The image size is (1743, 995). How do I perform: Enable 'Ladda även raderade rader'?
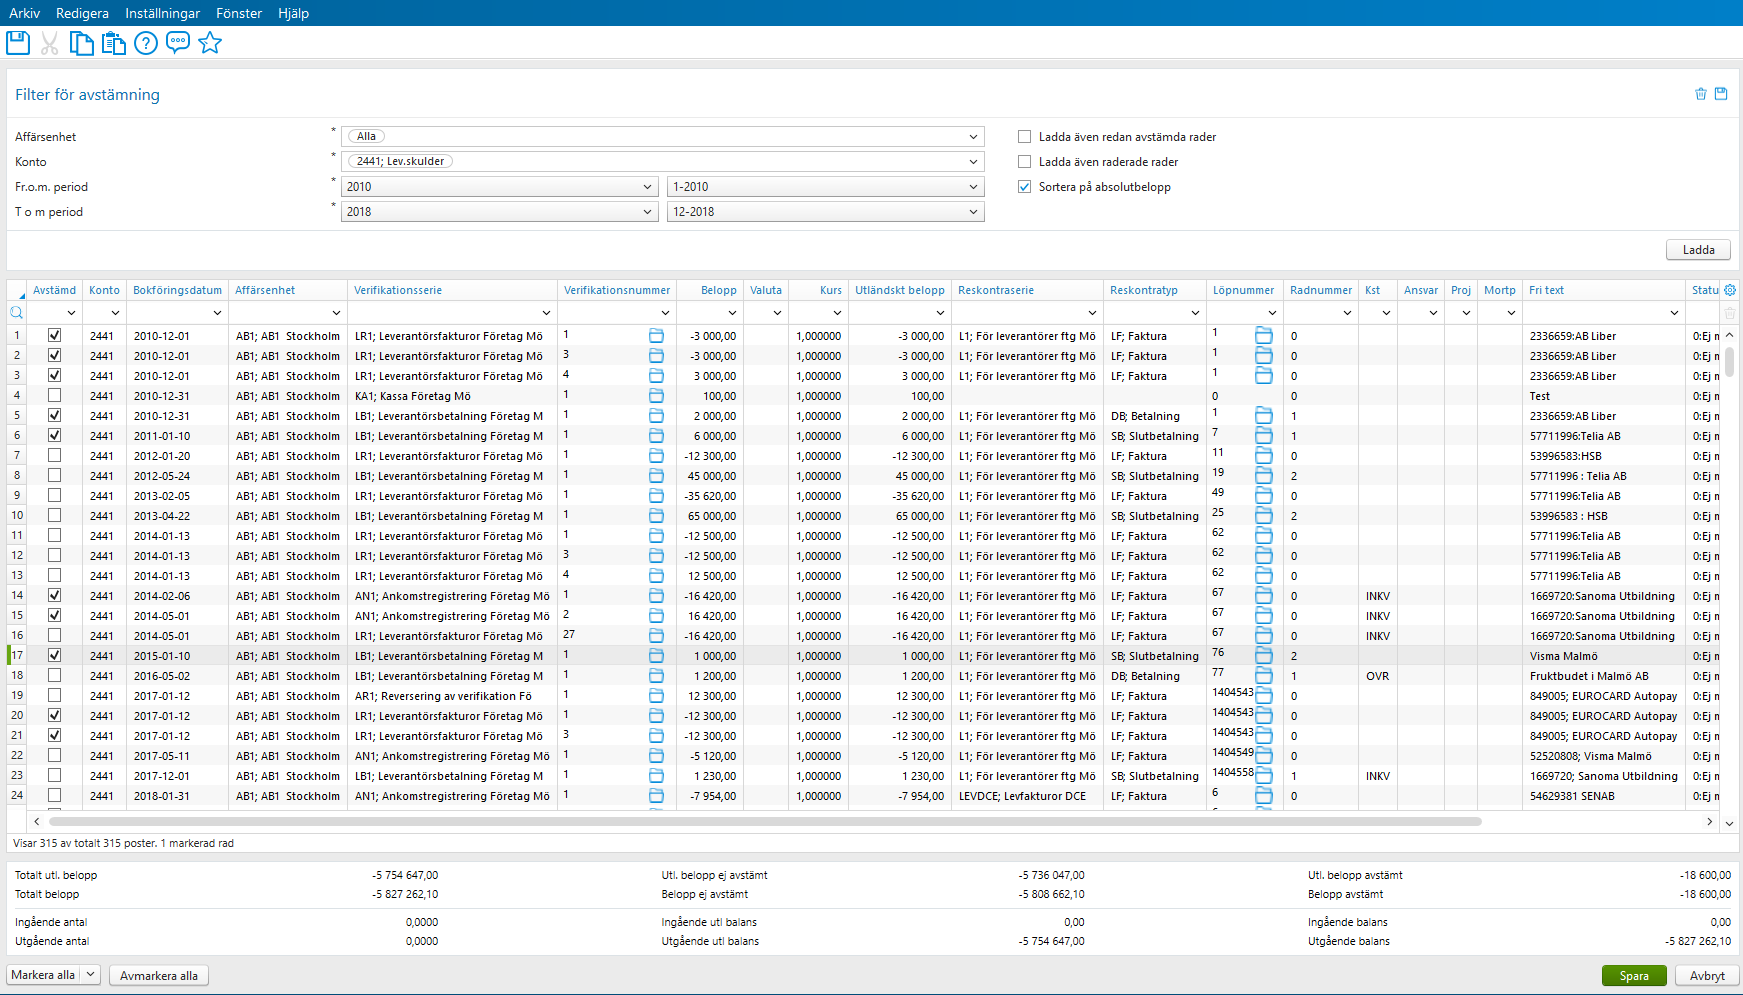(1024, 161)
